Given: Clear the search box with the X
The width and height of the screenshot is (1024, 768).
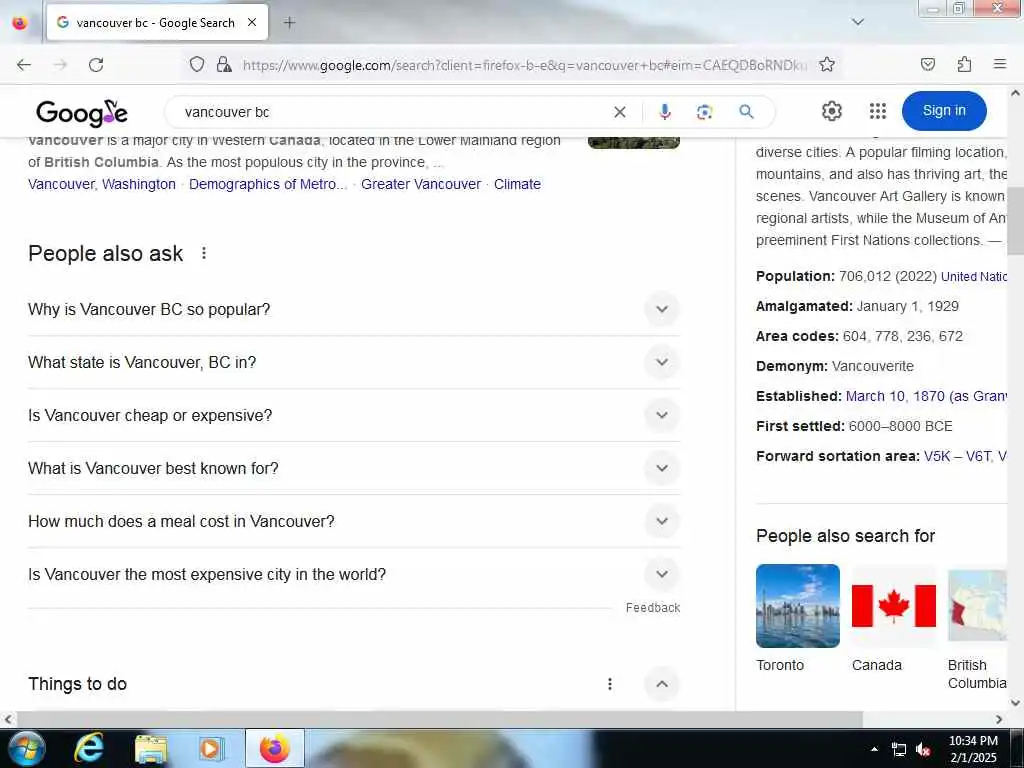Looking at the screenshot, I should tap(620, 112).
